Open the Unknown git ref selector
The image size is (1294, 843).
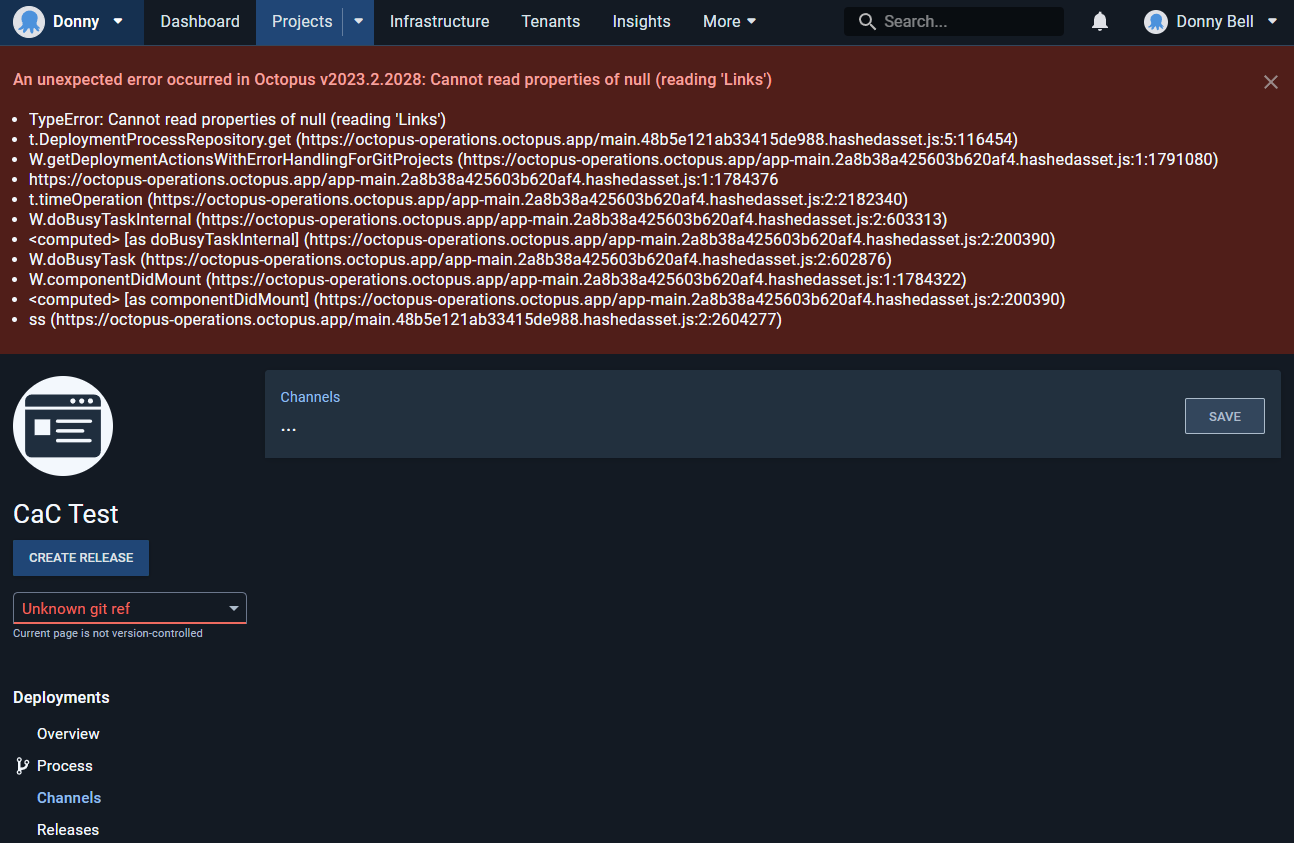pos(129,608)
